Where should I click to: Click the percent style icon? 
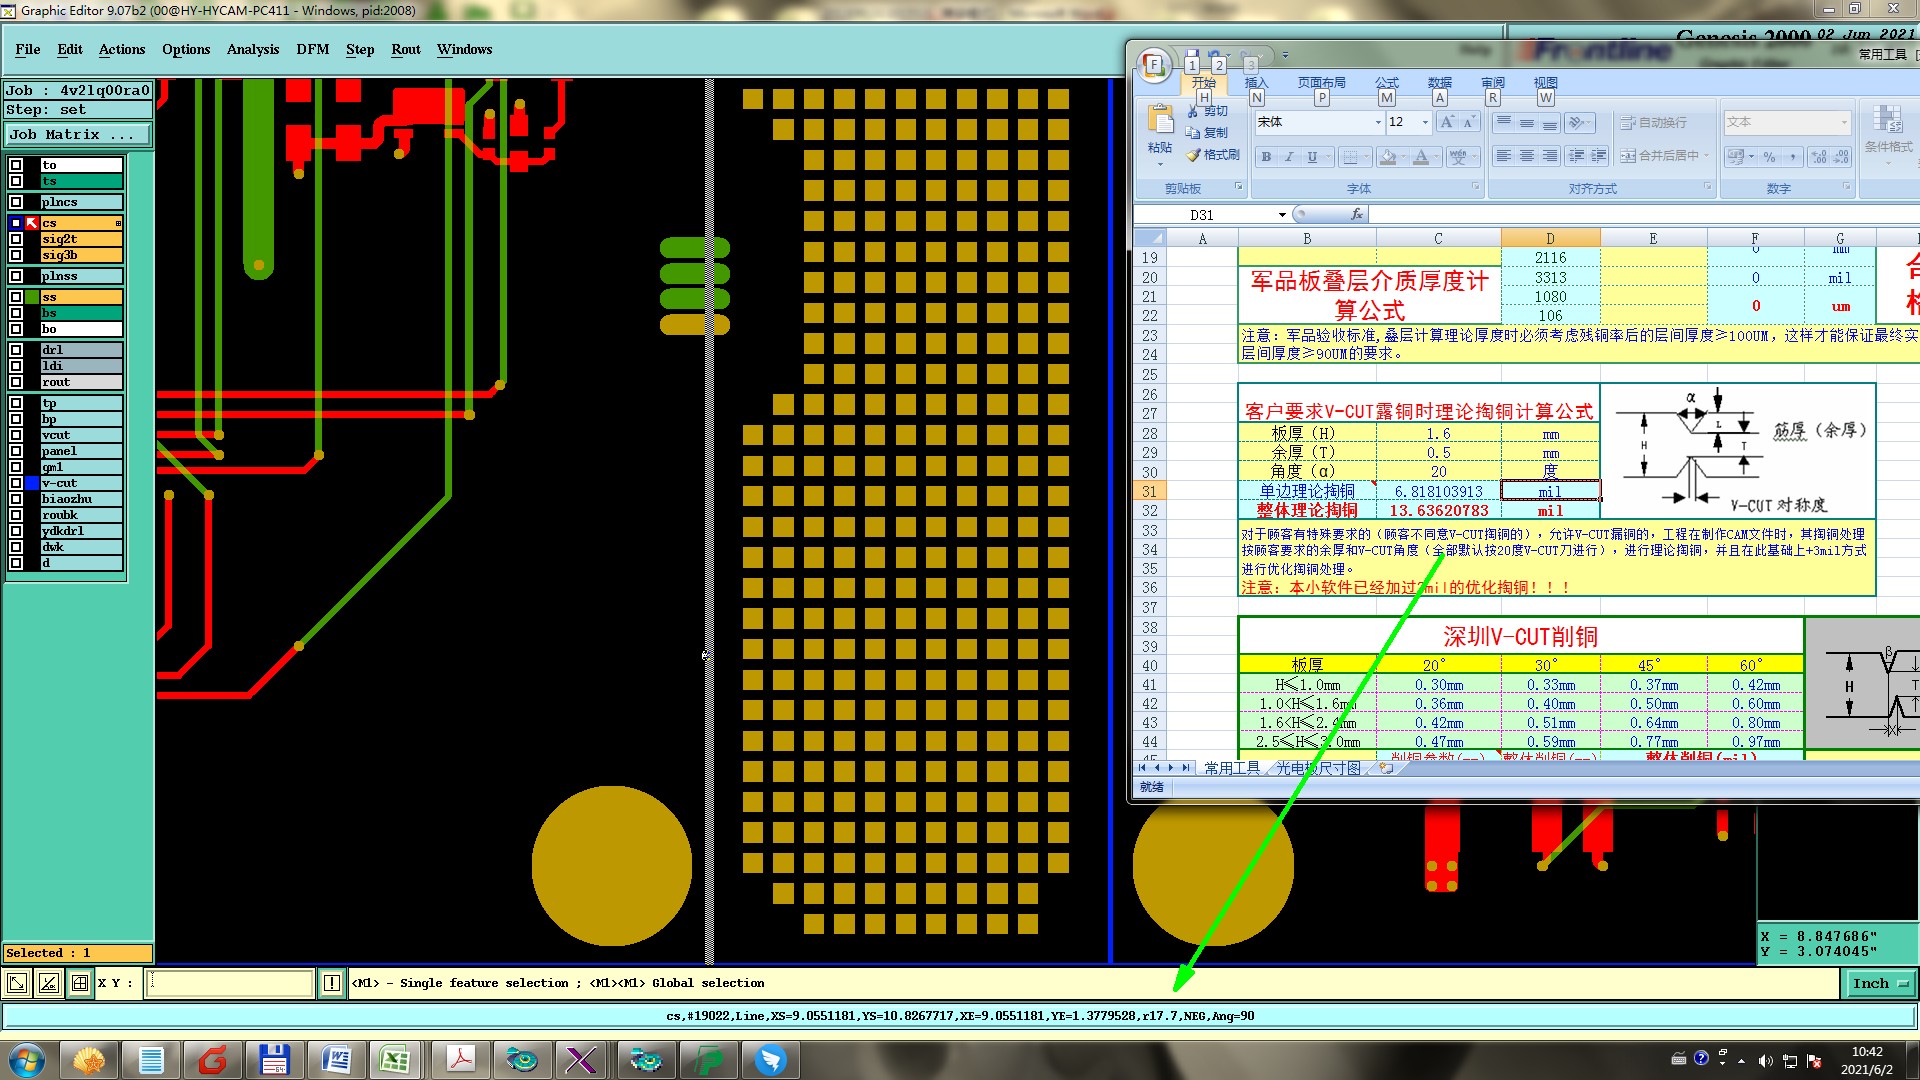pos(1770,157)
